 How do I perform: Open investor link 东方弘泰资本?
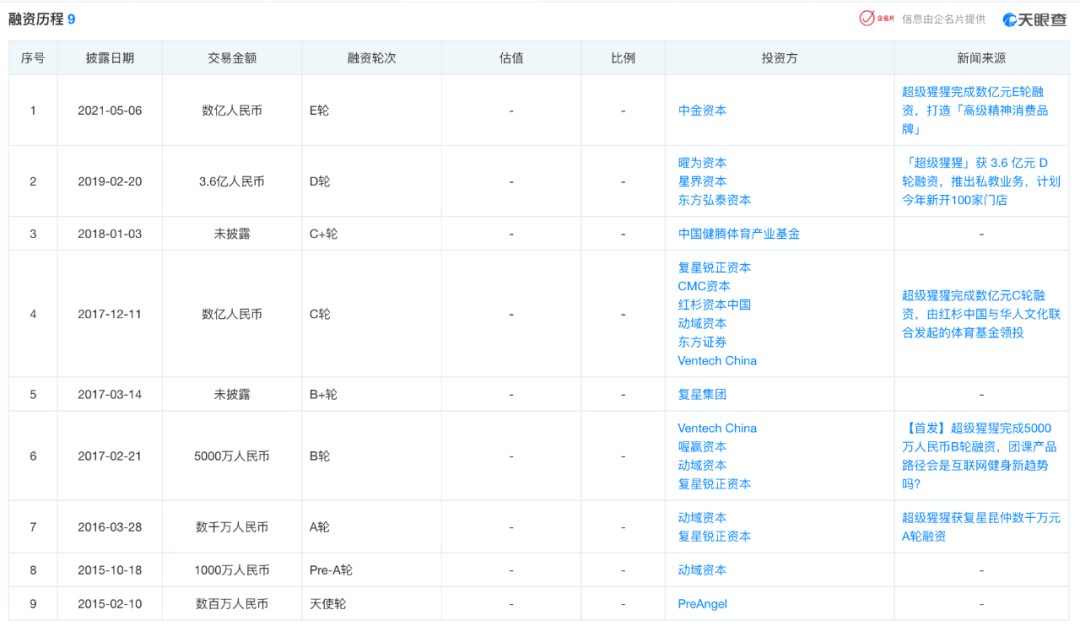tap(714, 200)
